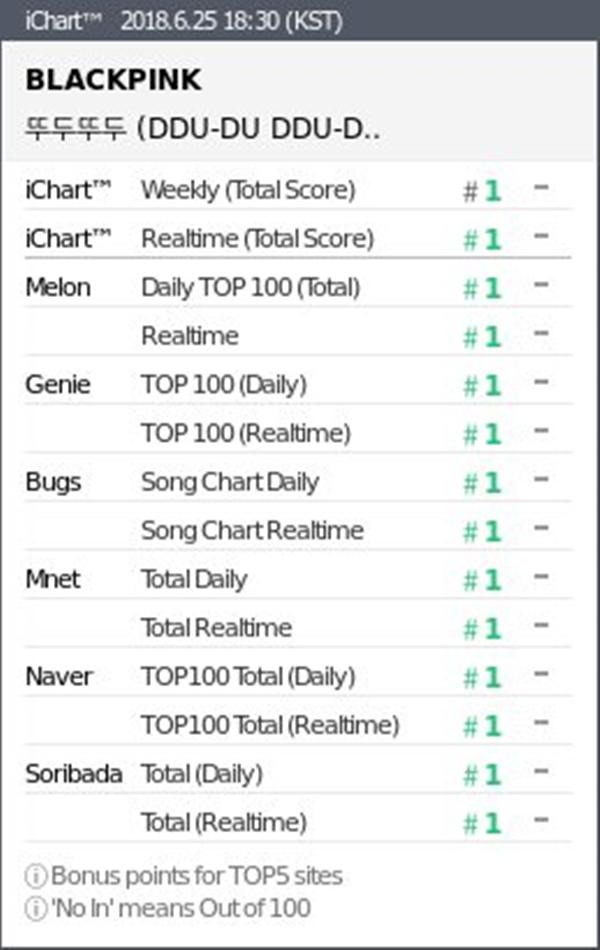This screenshot has height=950, width=600.
Task: Open the DDU-DU DDU-DU song title
Action: click(x=204, y=130)
